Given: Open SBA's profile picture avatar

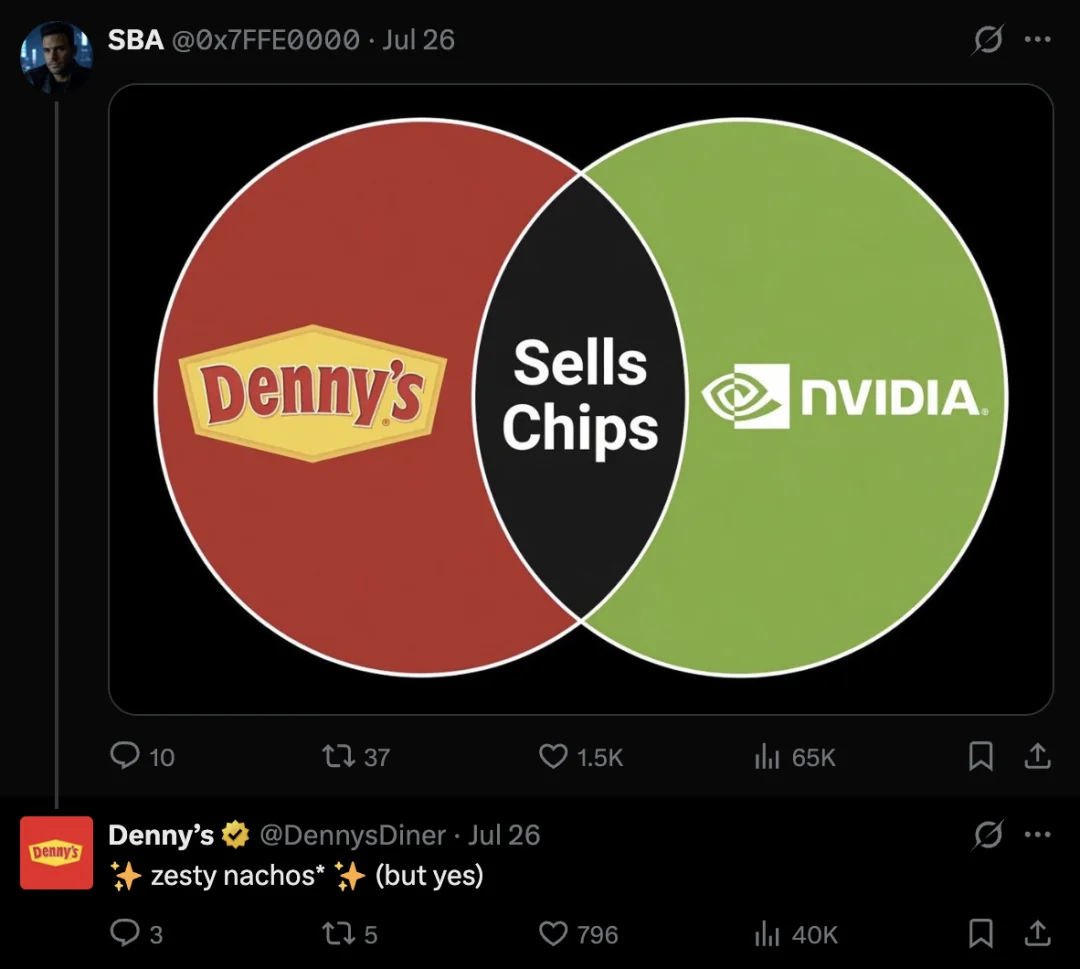Looking at the screenshot, I should point(56,56).
